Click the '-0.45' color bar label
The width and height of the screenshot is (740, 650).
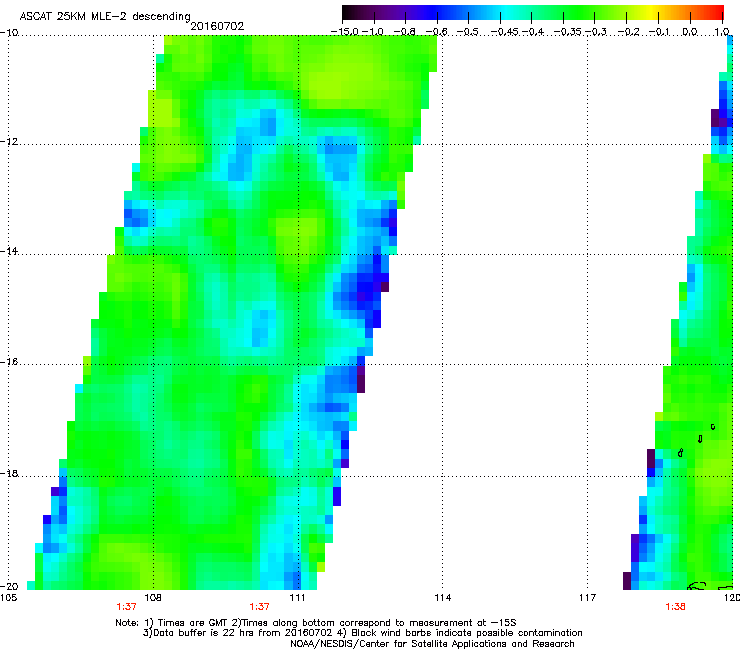[x=505, y=32]
